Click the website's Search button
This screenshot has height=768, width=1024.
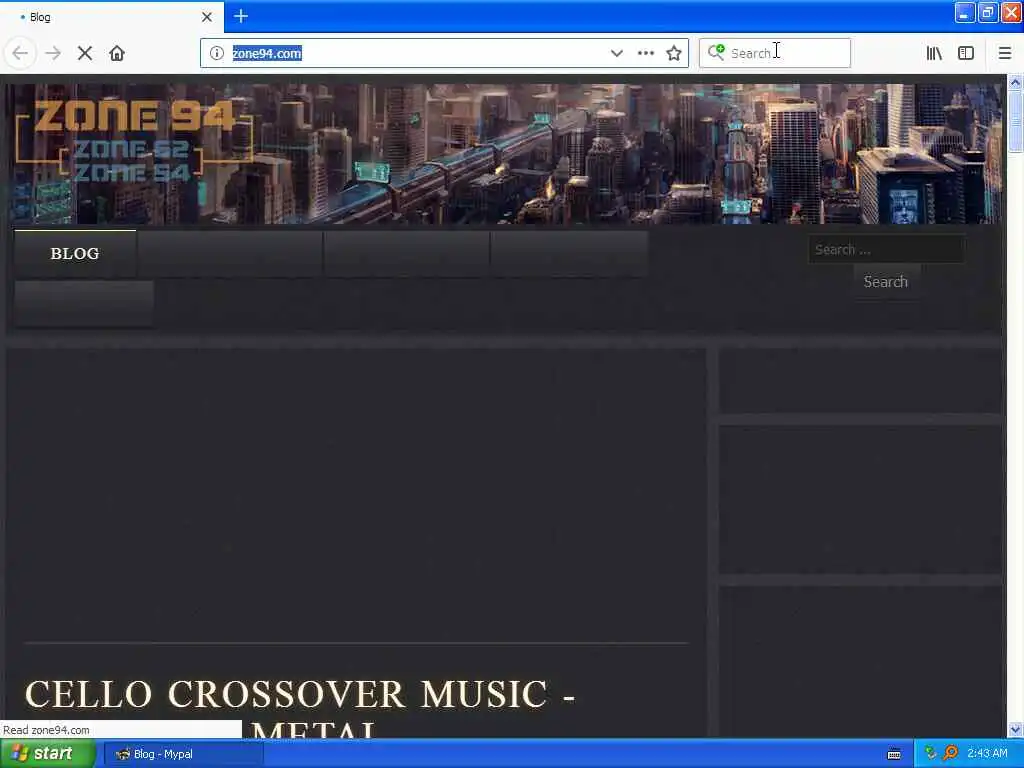point(886,281)
